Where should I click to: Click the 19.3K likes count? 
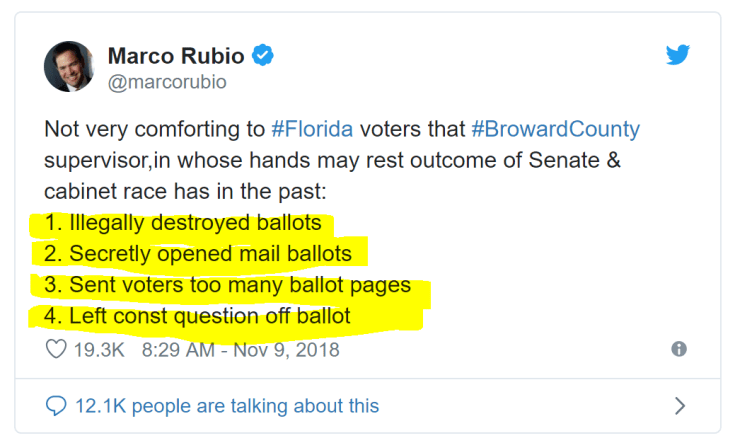99,350
